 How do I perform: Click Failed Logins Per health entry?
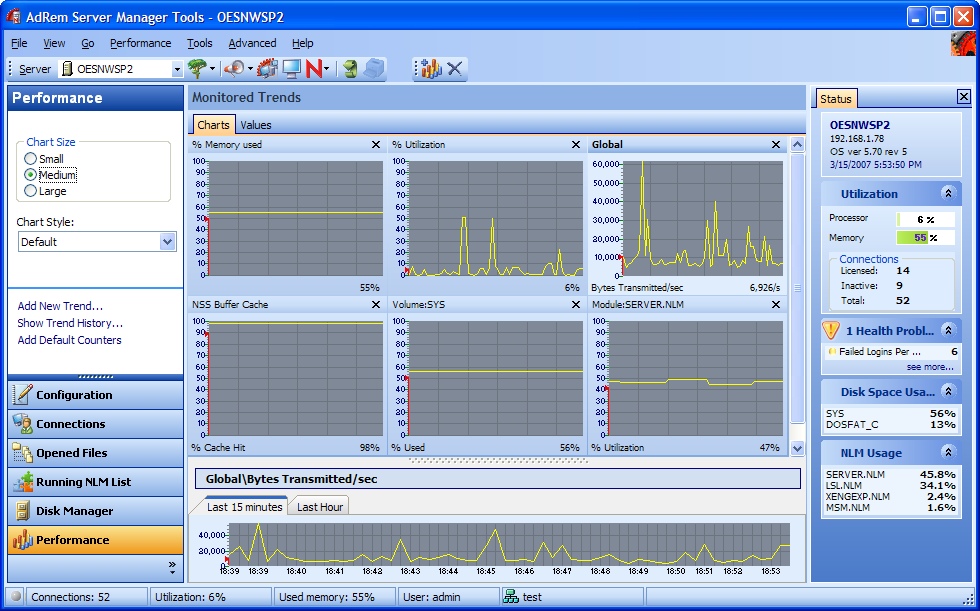(892, 352)
